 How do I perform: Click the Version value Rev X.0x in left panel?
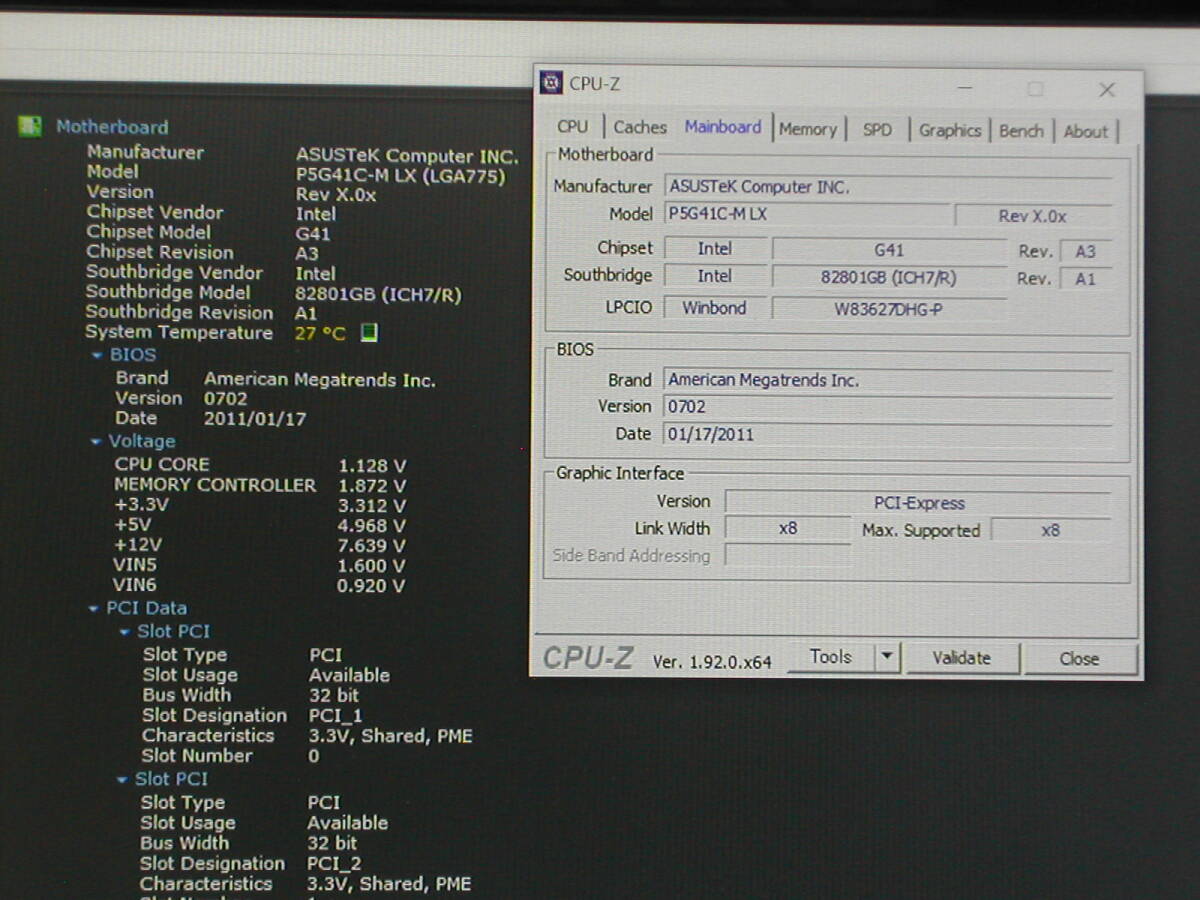click(336, 195)
